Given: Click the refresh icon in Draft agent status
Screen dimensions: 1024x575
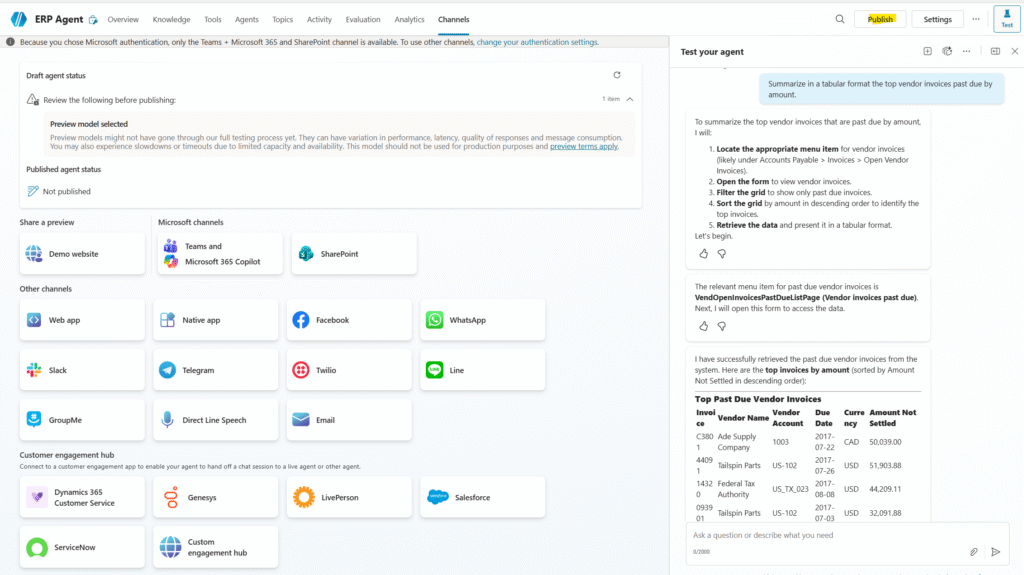Looking at the screenshot, I should coord(617,75).
